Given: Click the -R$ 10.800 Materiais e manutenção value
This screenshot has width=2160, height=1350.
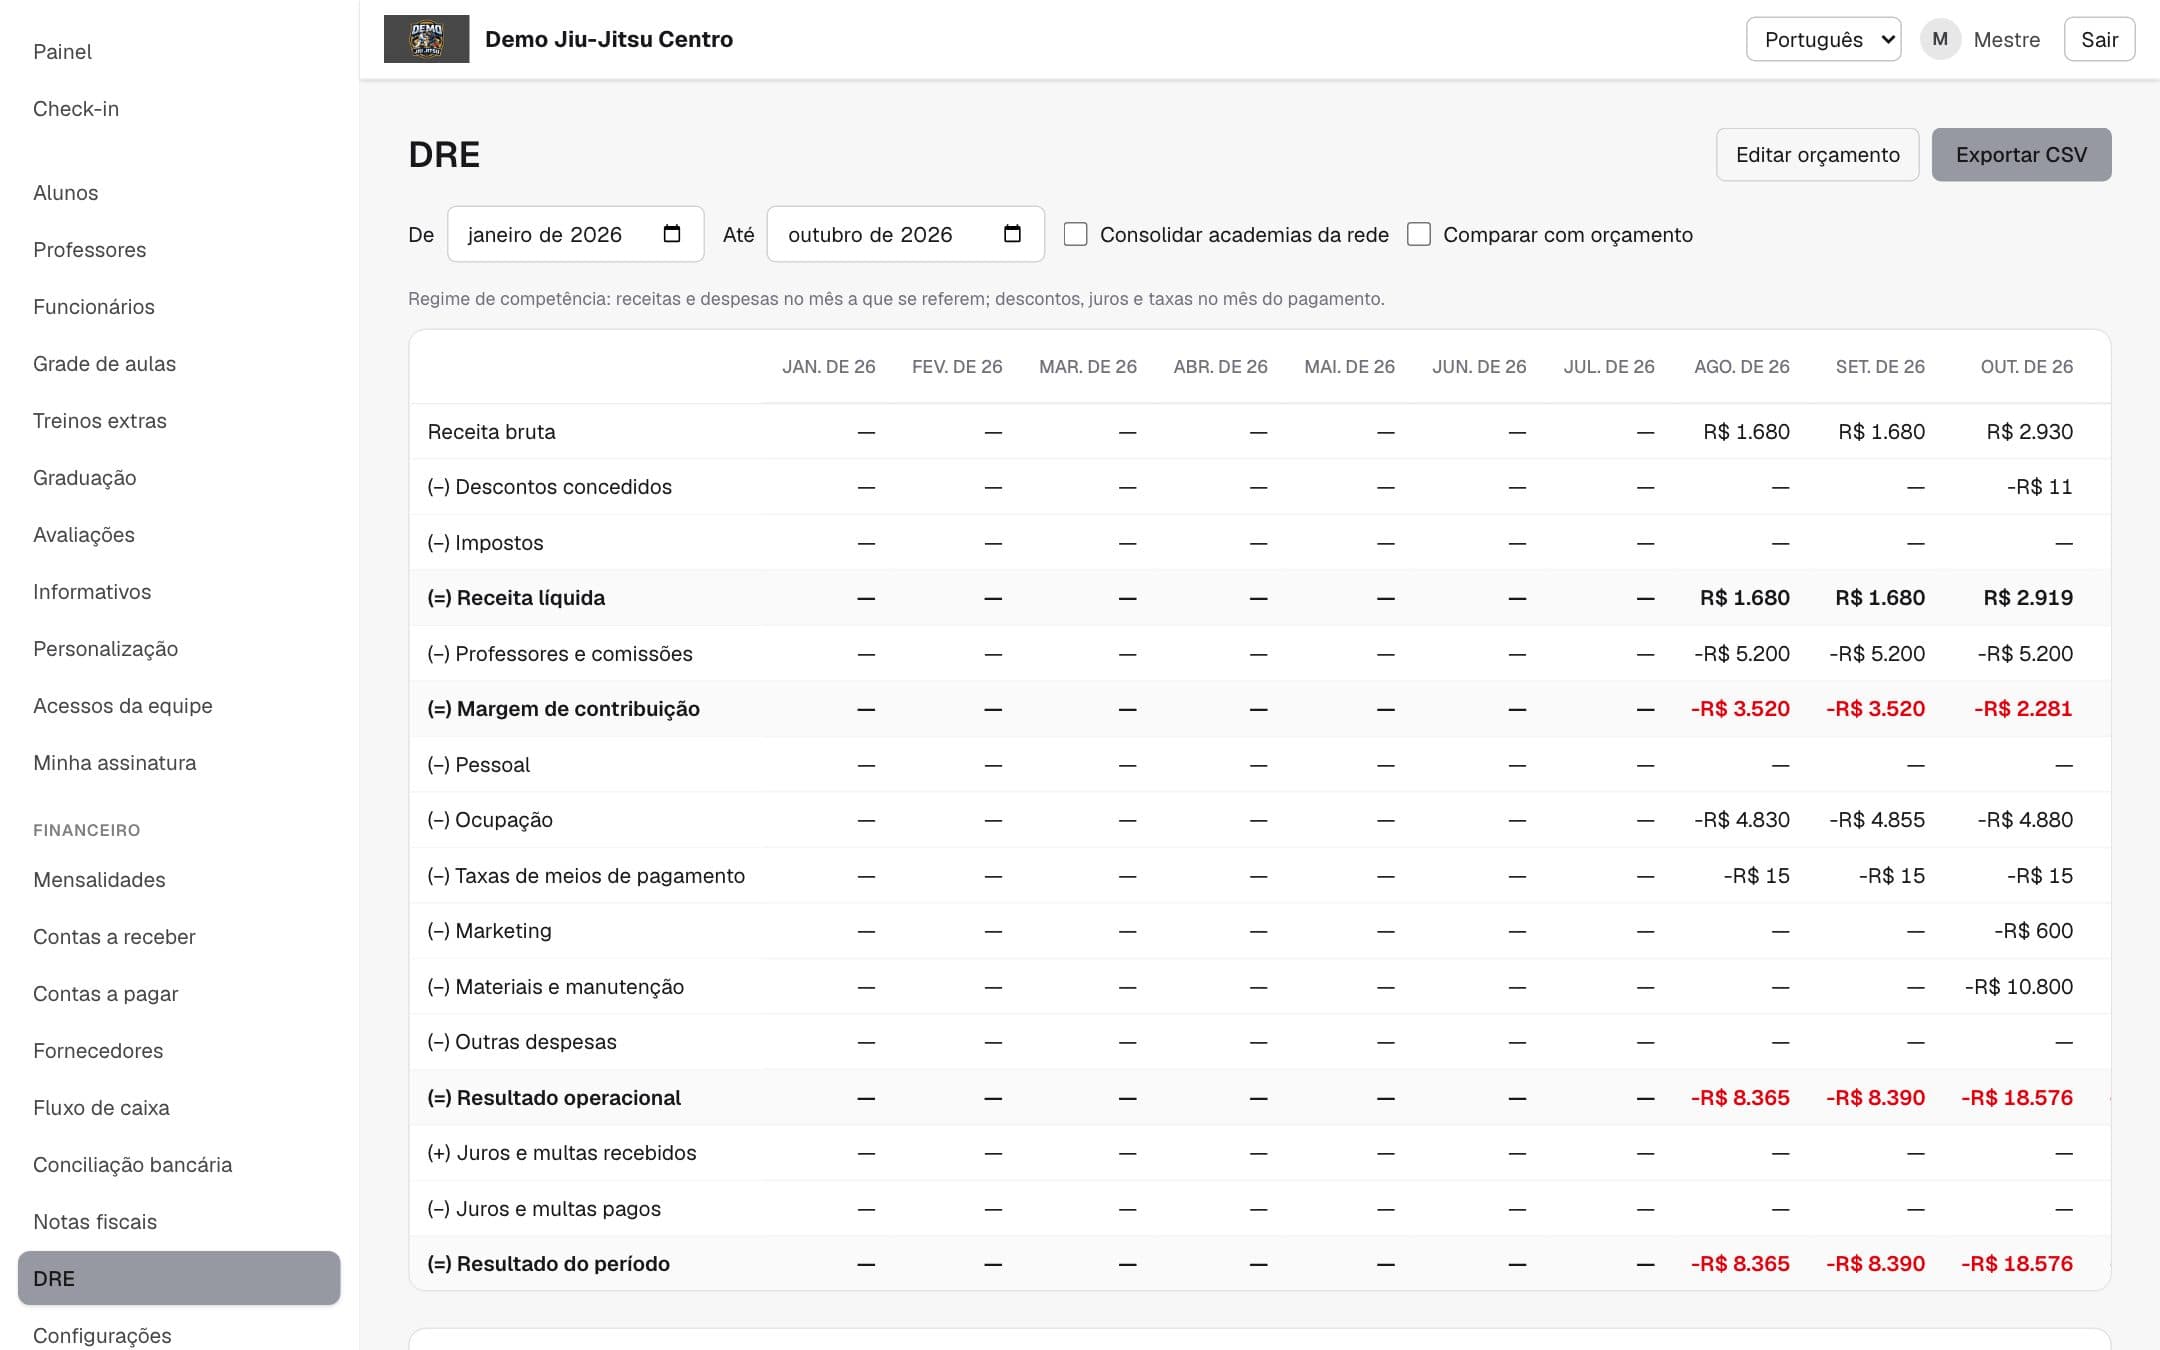Looking at the screenshot, I should [2018, 987].
